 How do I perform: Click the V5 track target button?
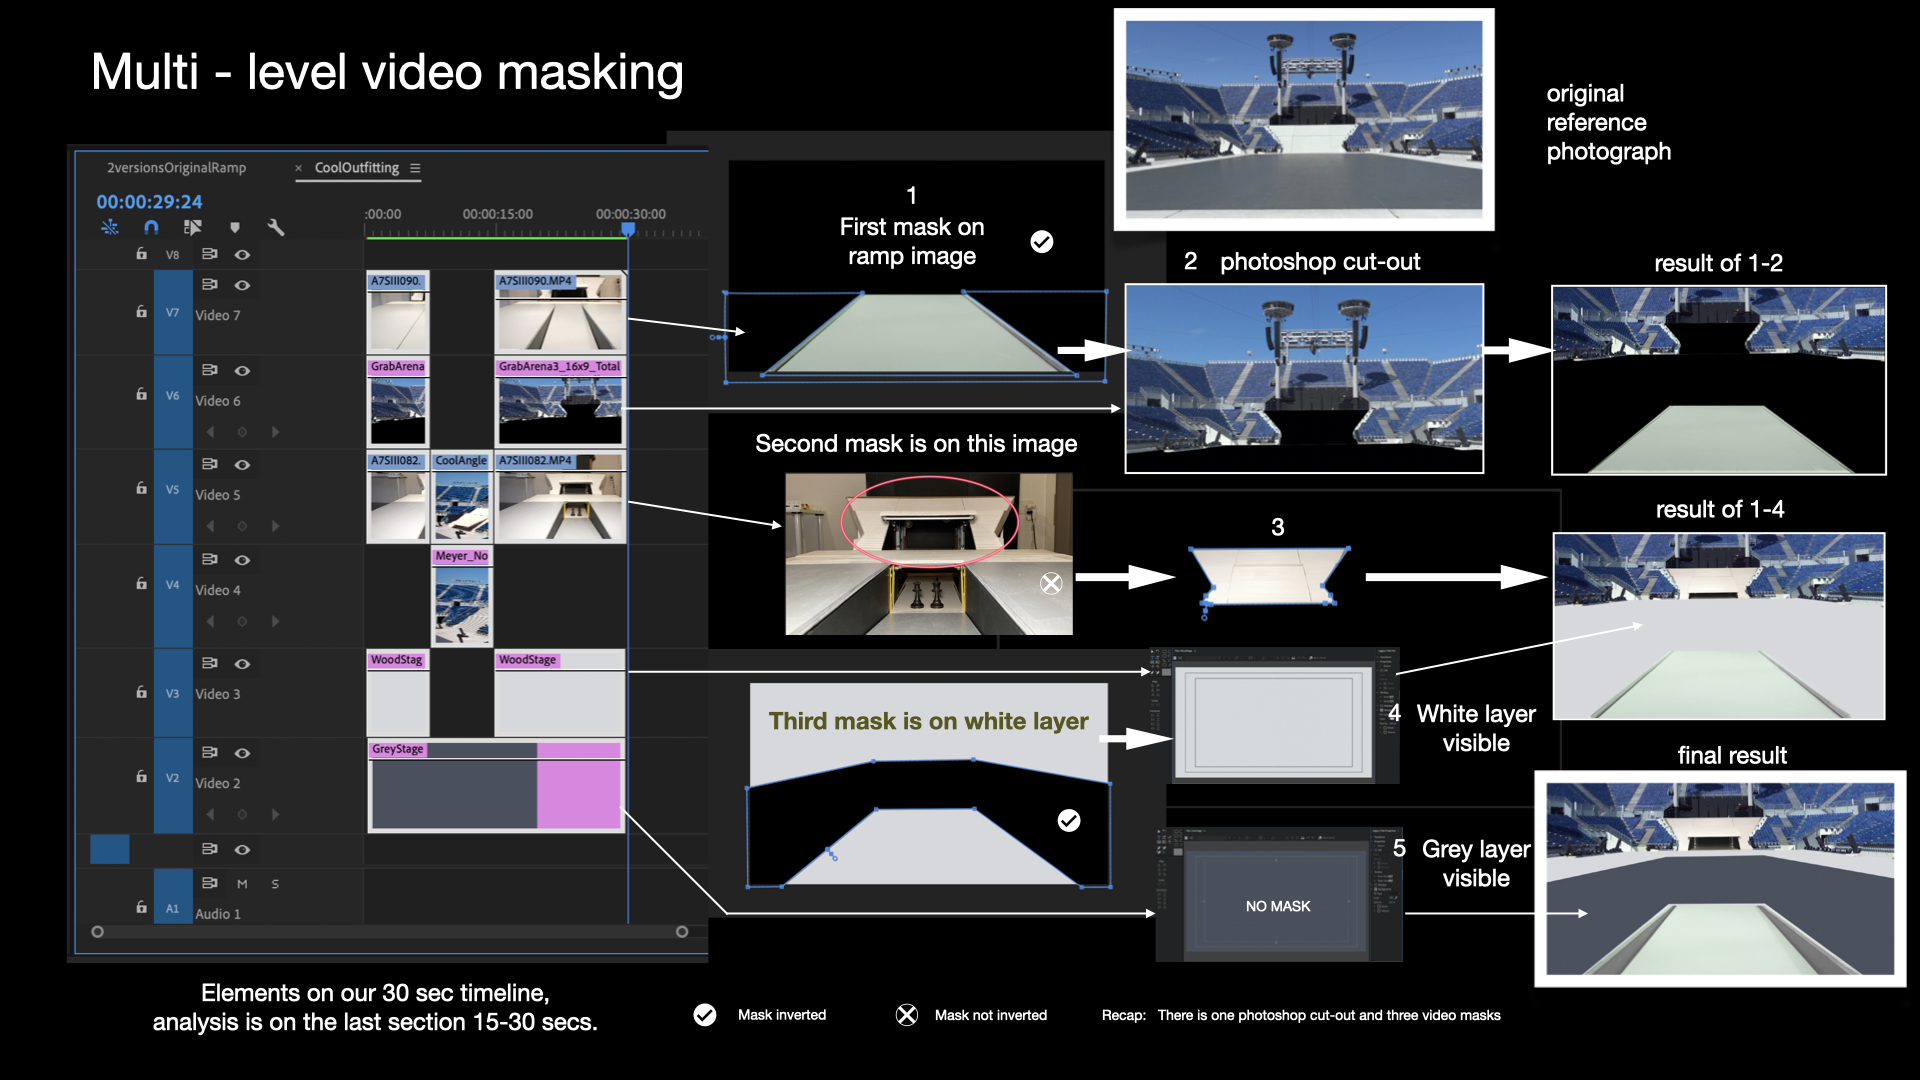tap(172, 490)
